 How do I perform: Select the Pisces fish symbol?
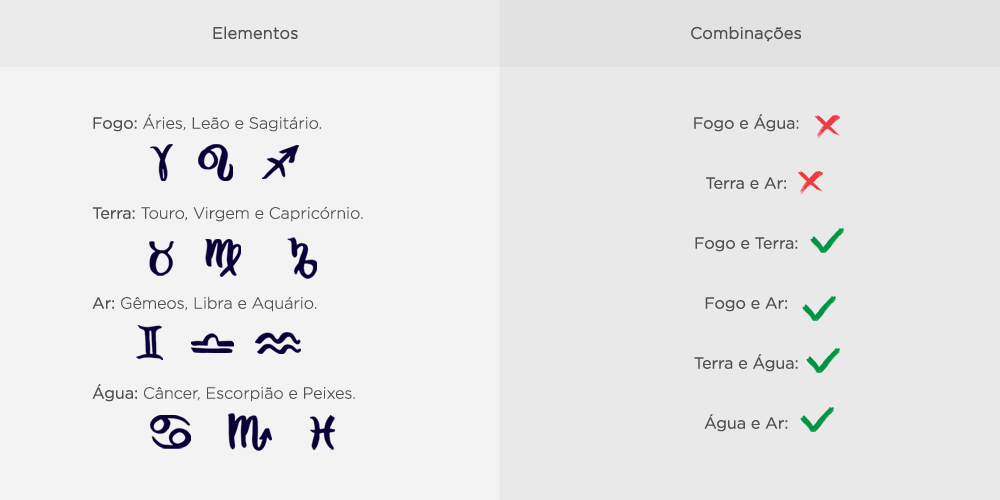pyautogui.click(x=322, y=432)
